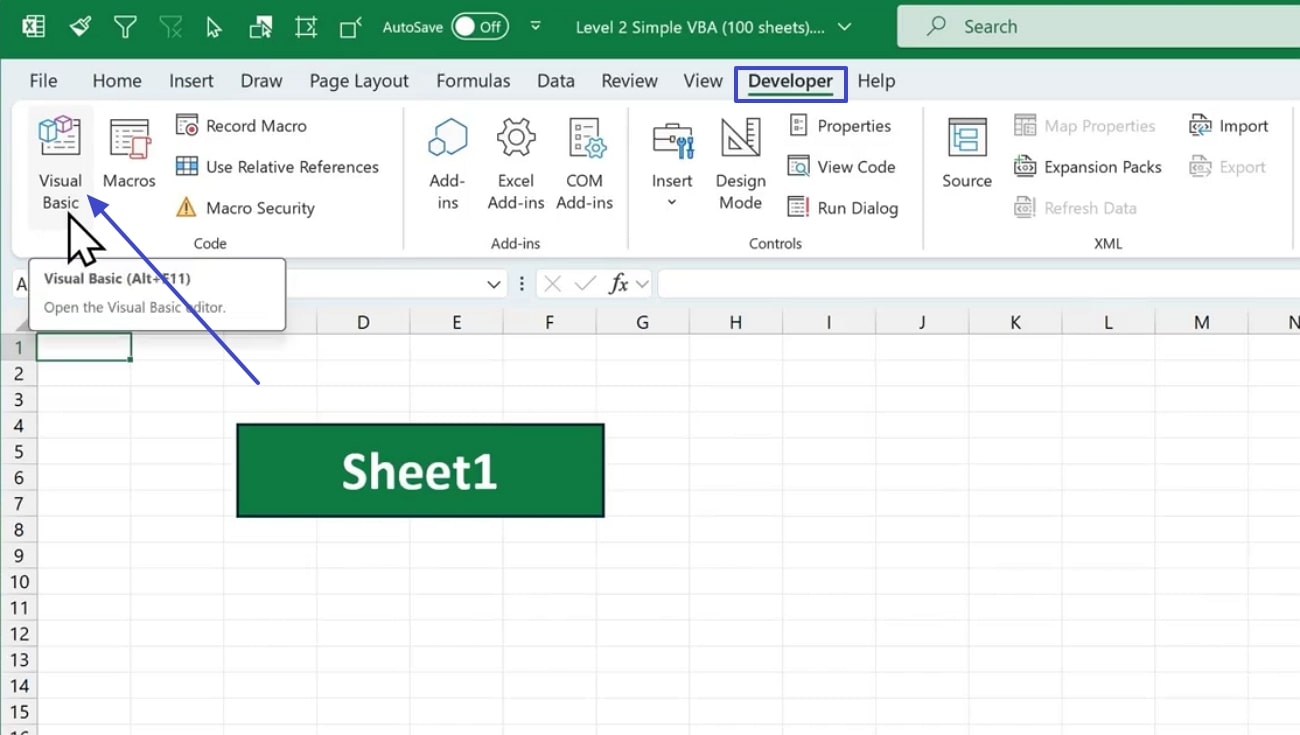Select column K header
Image resolution: width=1300 pixels, height=735 pixels.
tap(1015, 322)
